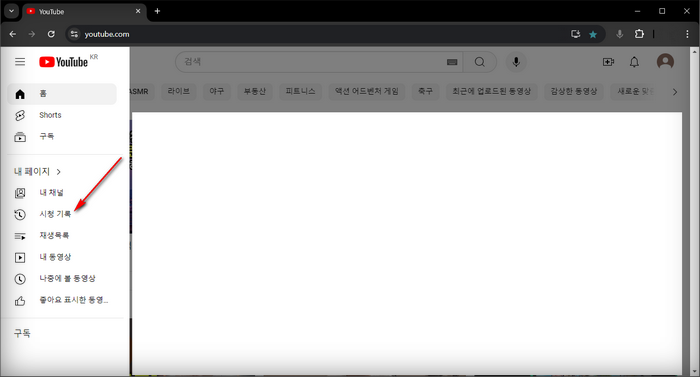Image resolution: width=700 pixels, height=377 pixels.
Task: Select the 부동산 filter chip
Action: coord(254,91)
